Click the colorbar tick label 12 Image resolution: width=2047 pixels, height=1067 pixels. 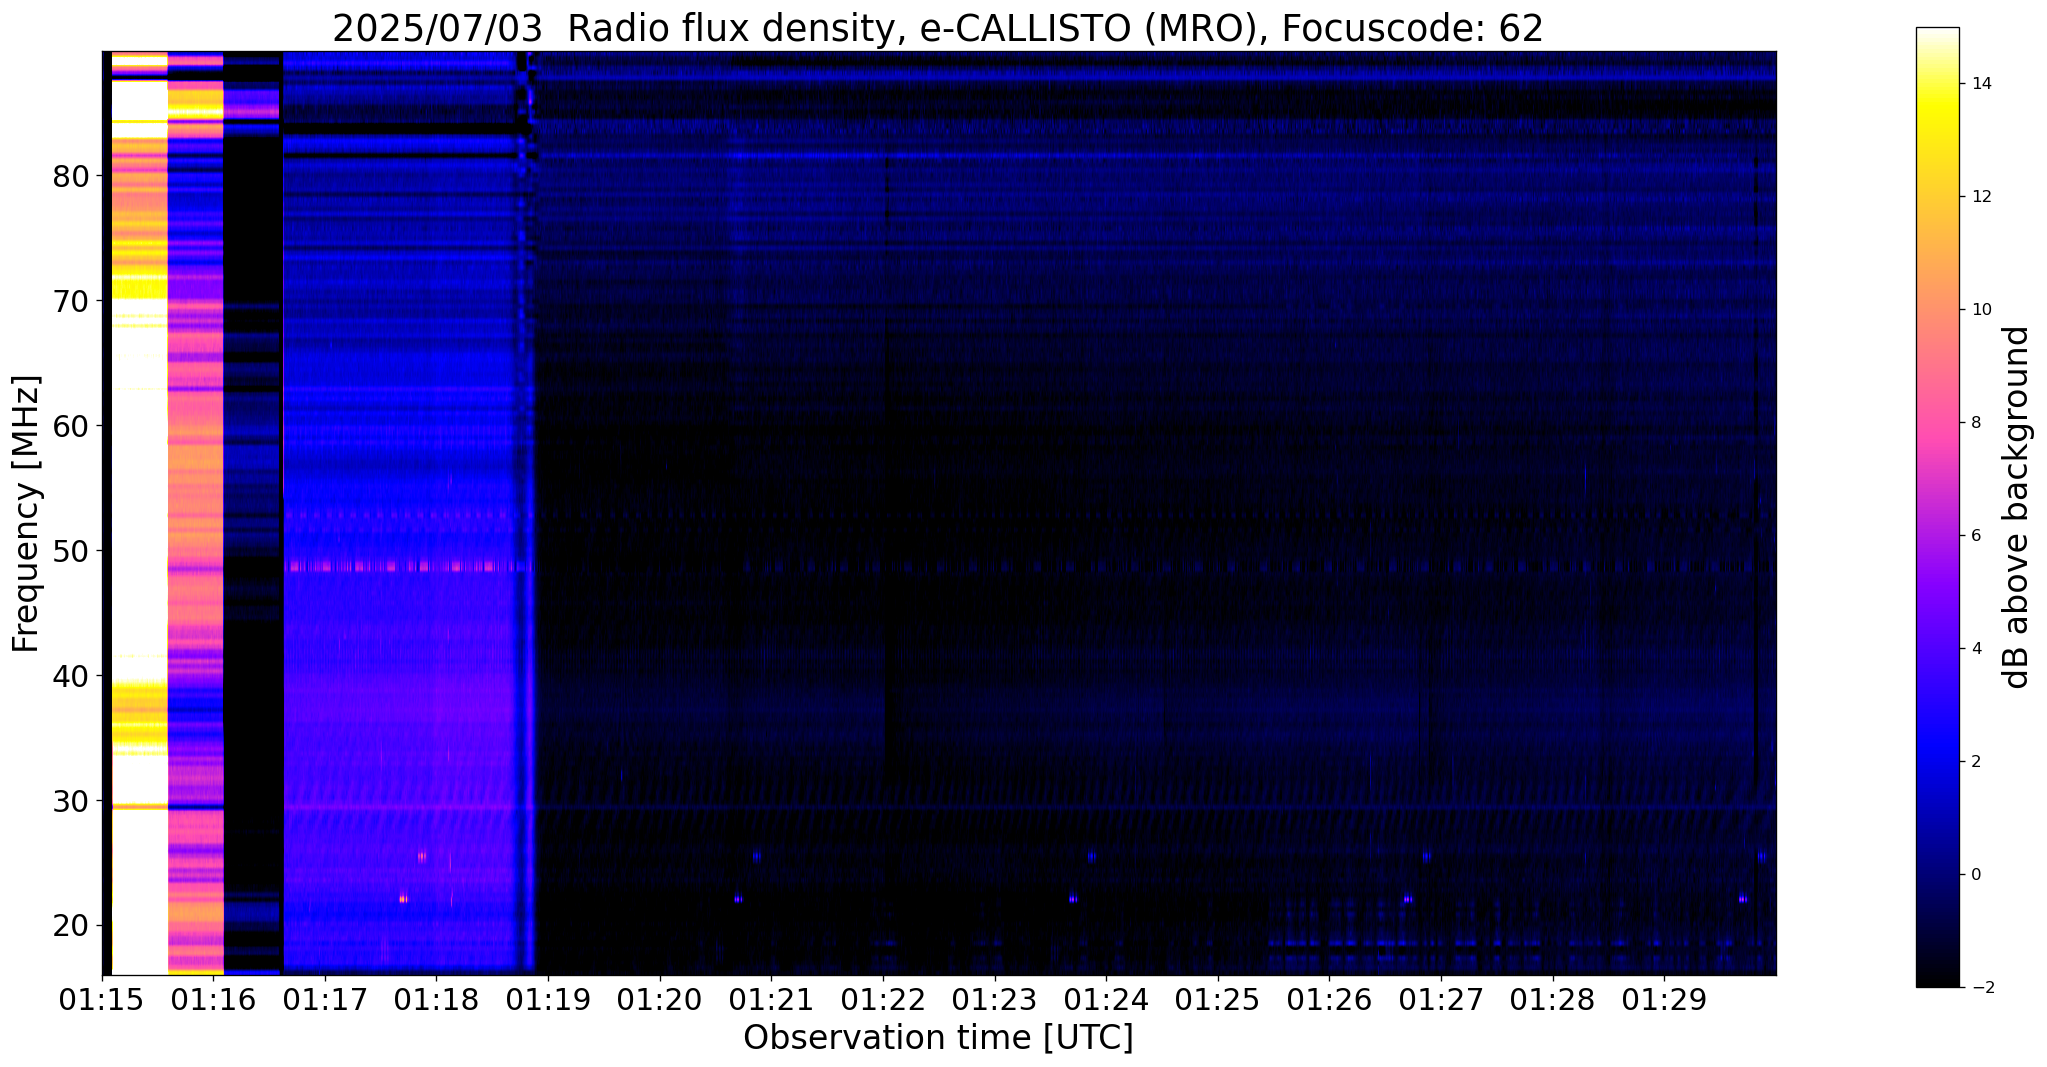(1980, 197)
